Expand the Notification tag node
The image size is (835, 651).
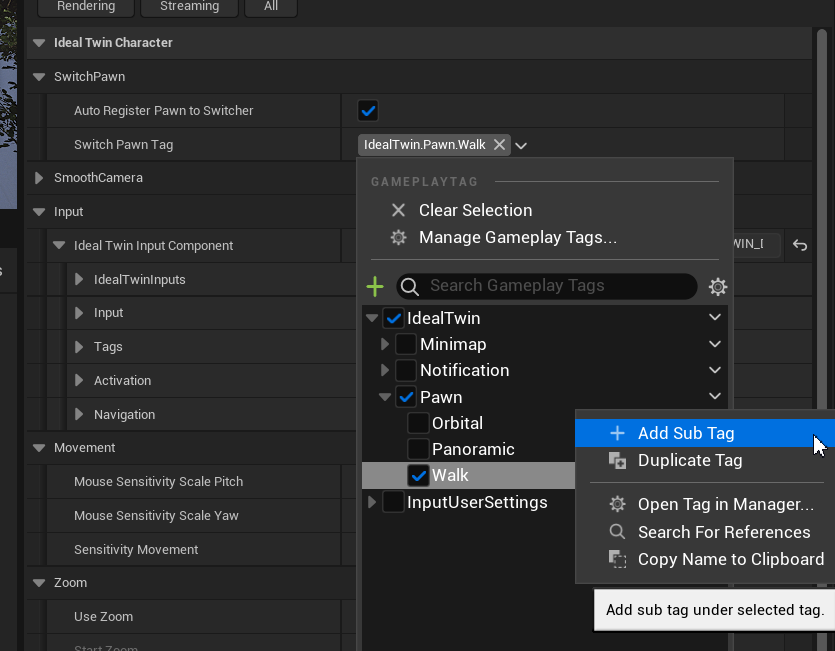coord(385,371)
